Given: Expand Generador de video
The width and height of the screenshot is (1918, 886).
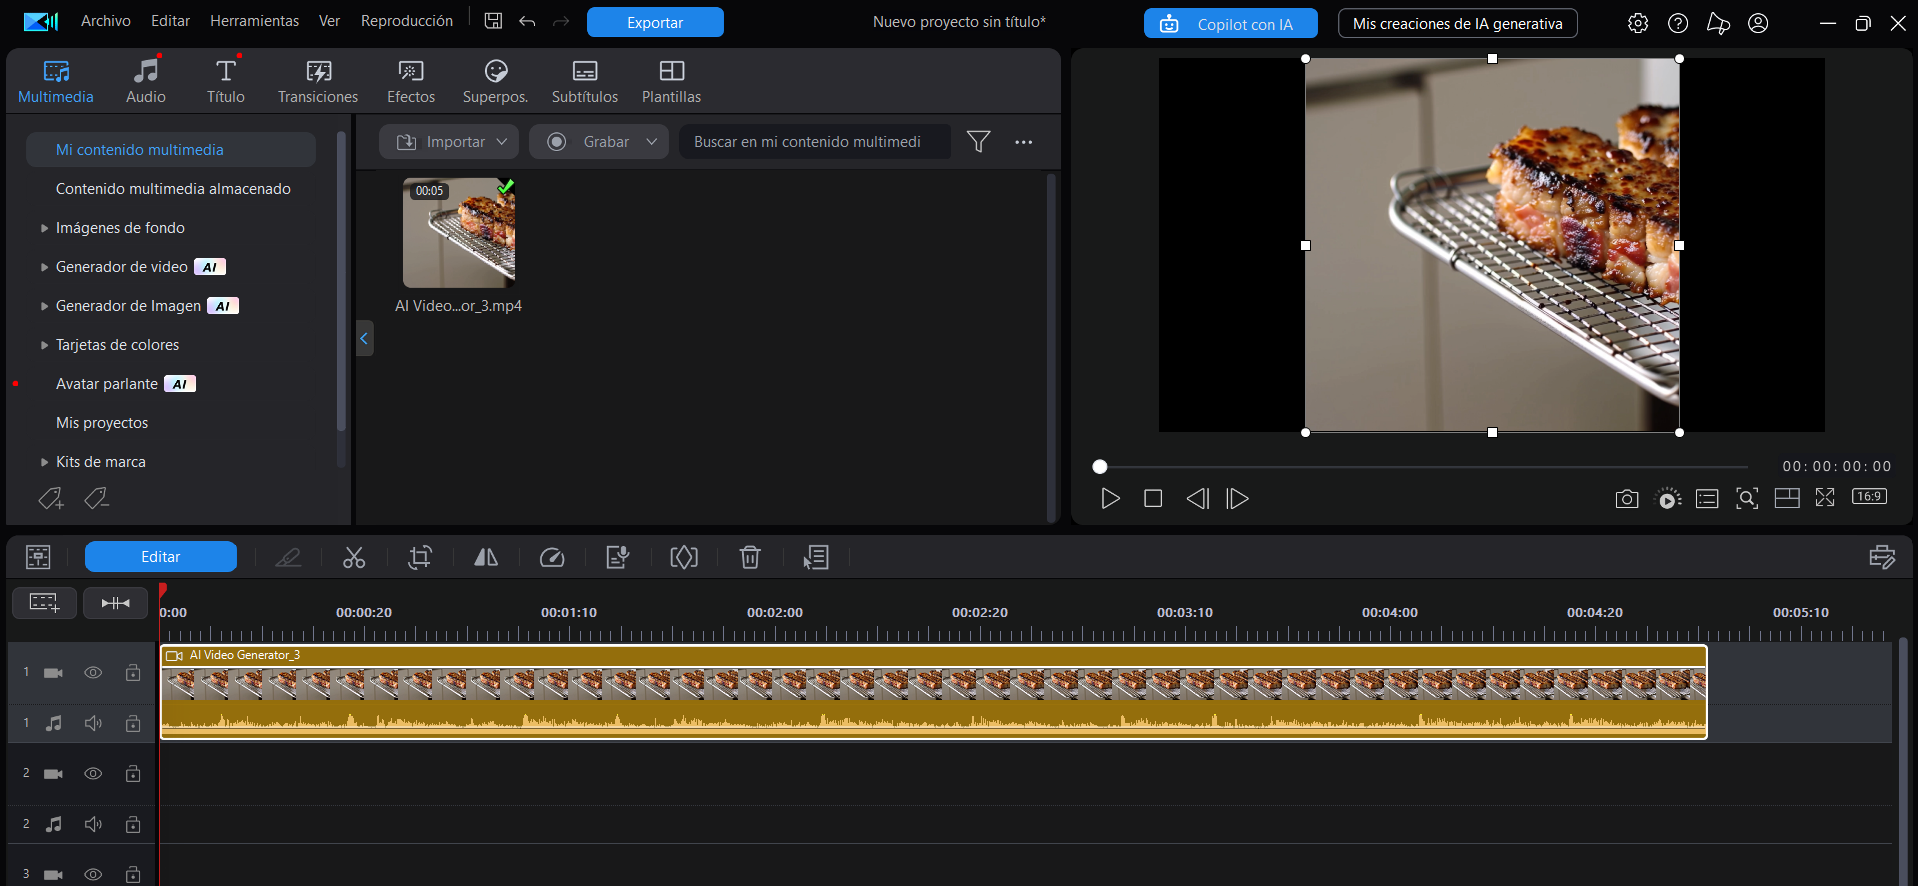Looking at the screenshot, I should (x=44, y=267).
